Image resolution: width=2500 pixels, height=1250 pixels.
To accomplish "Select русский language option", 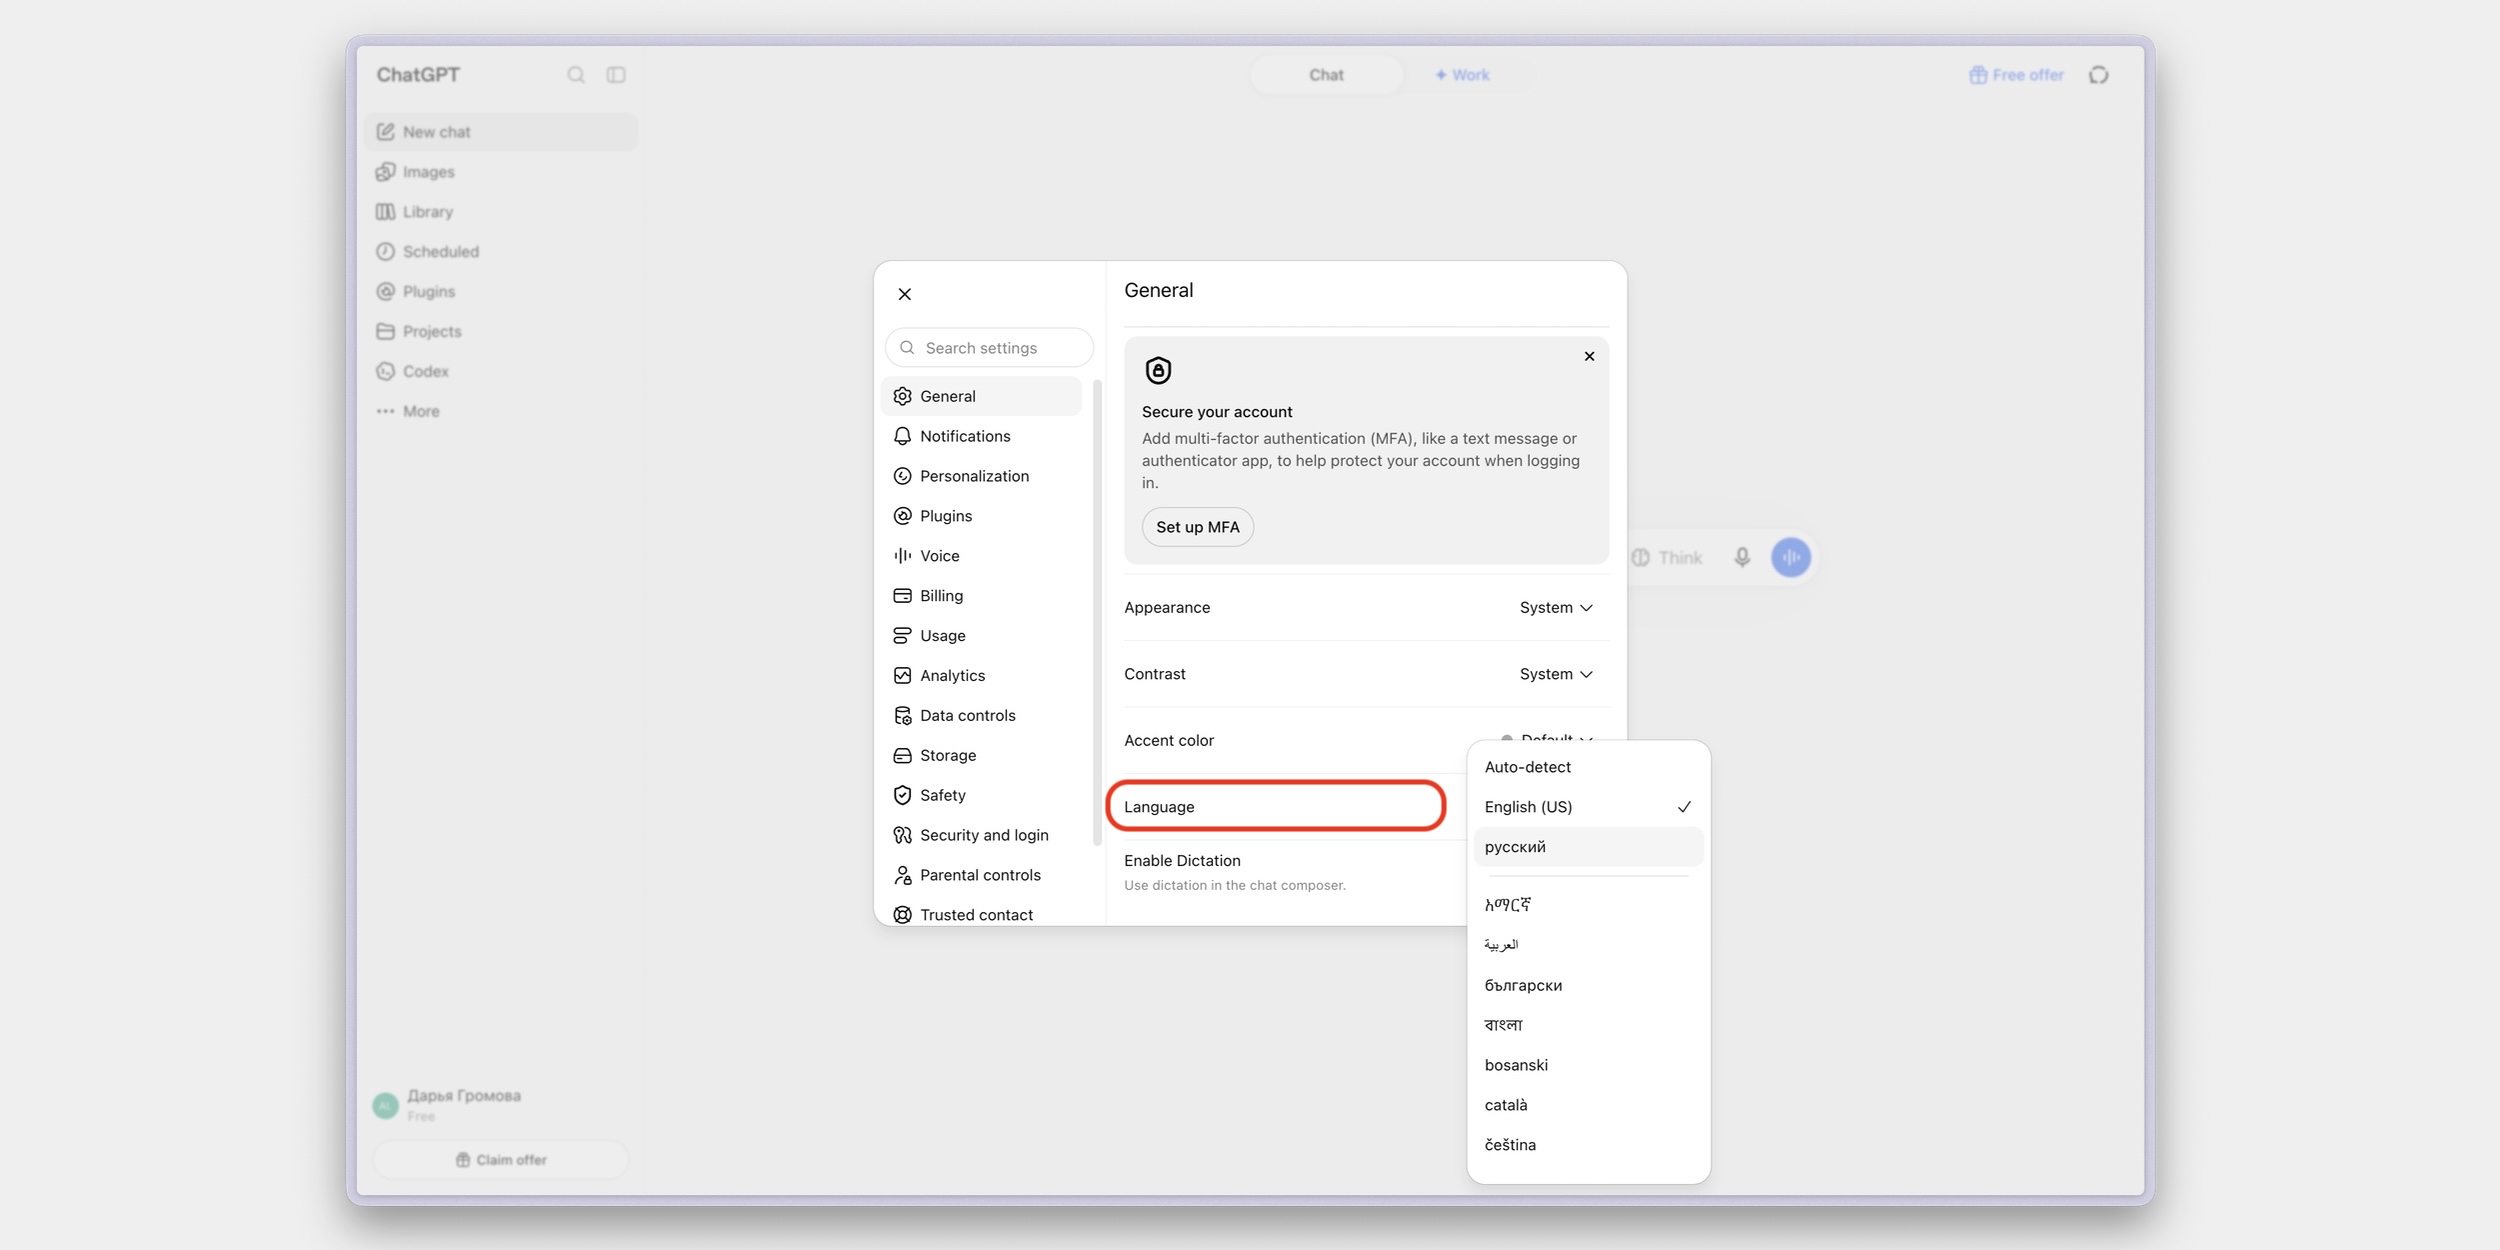I will [x=1588, y=847].
